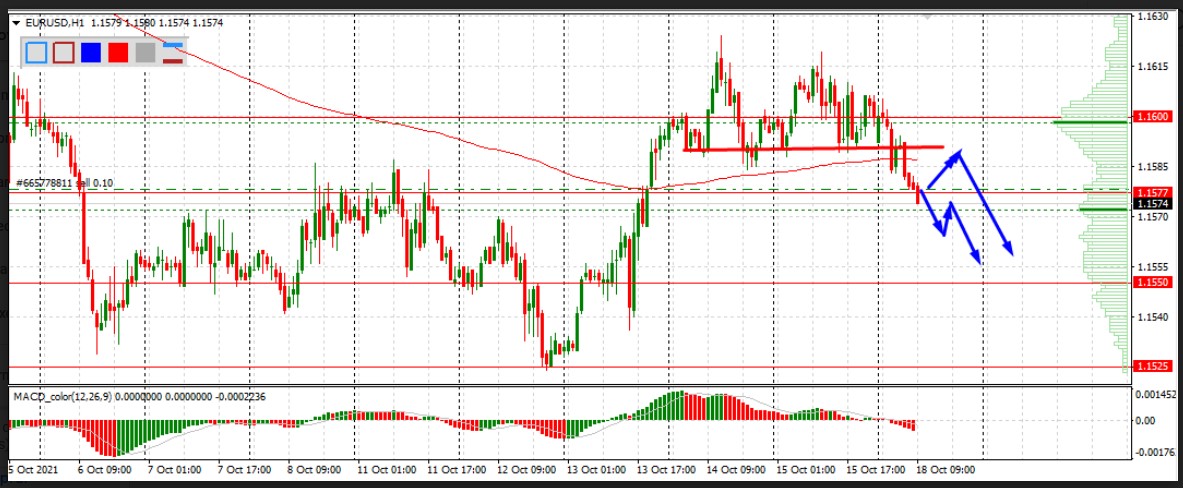The width and height of the screenshot is (1183, 488).
Task: Select the blue outlined rectangle tool
Action: tap(36, 53)
